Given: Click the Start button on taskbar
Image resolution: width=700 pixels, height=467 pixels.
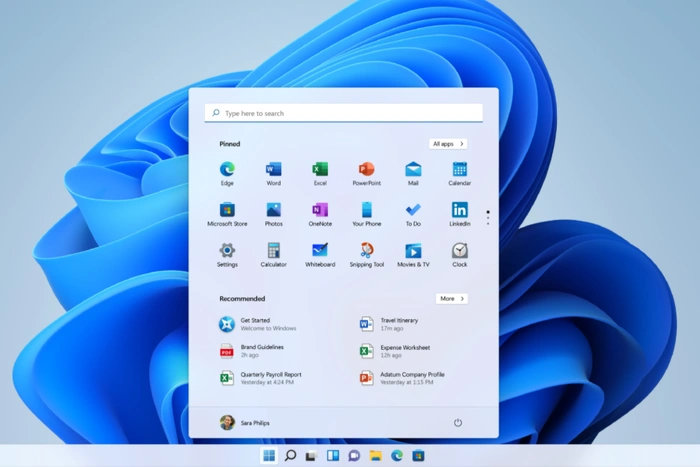Looking at the screenshot, I should (x=269, y=455).
